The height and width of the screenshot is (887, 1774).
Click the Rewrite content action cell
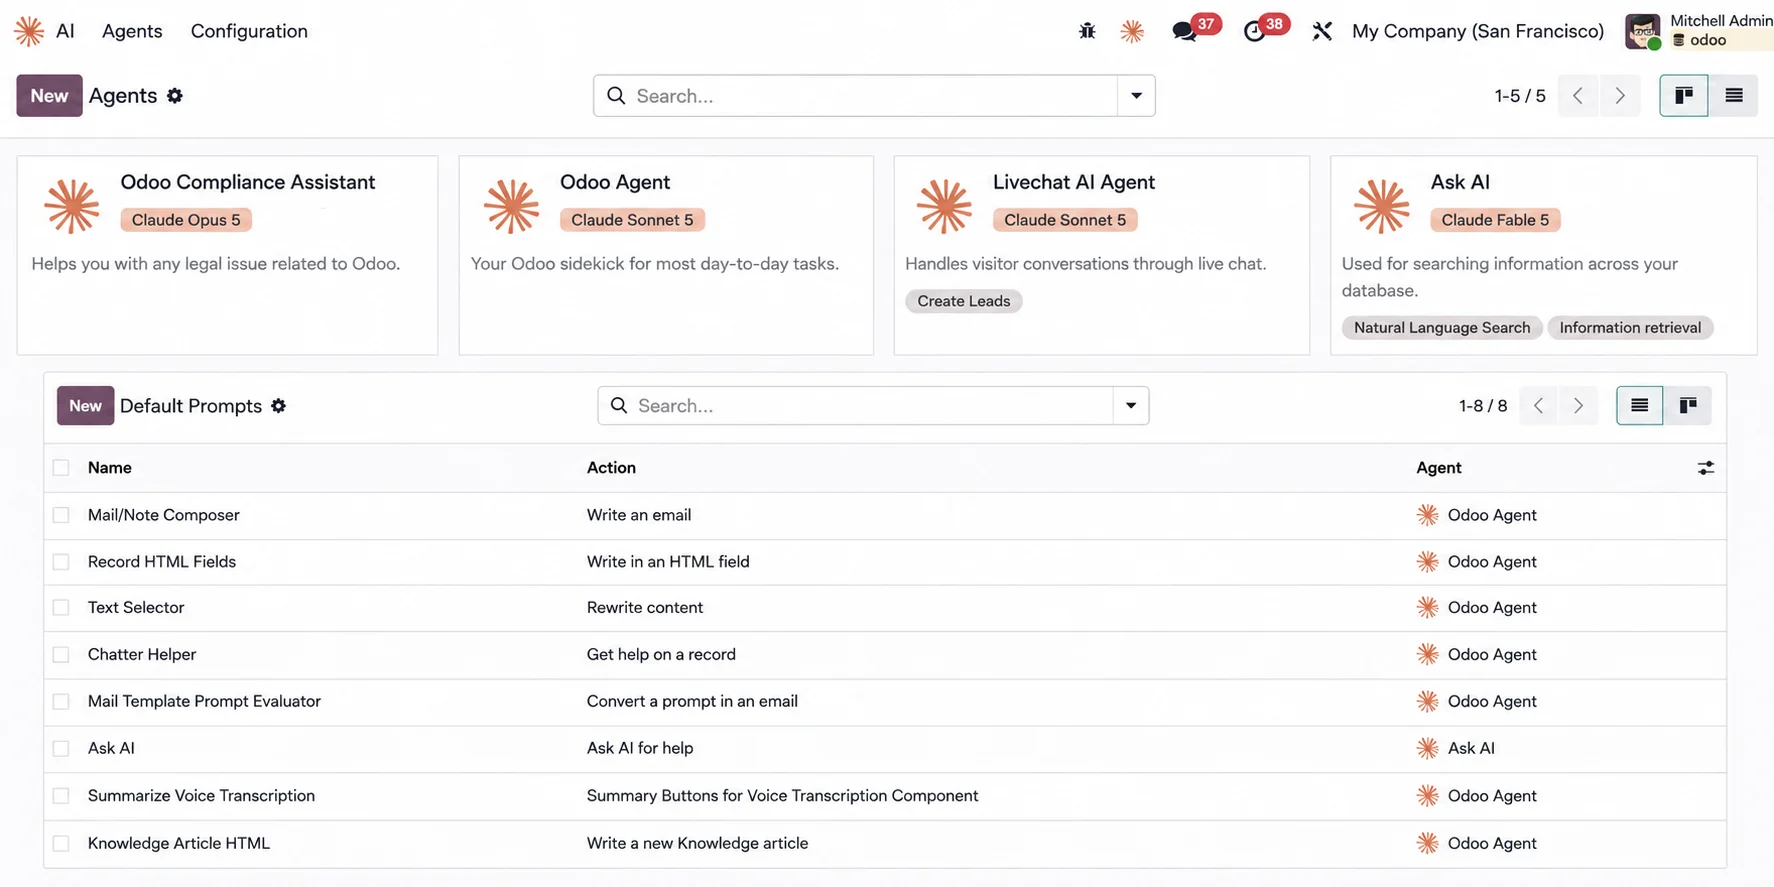pyautogui.click(x=645, y=608)
